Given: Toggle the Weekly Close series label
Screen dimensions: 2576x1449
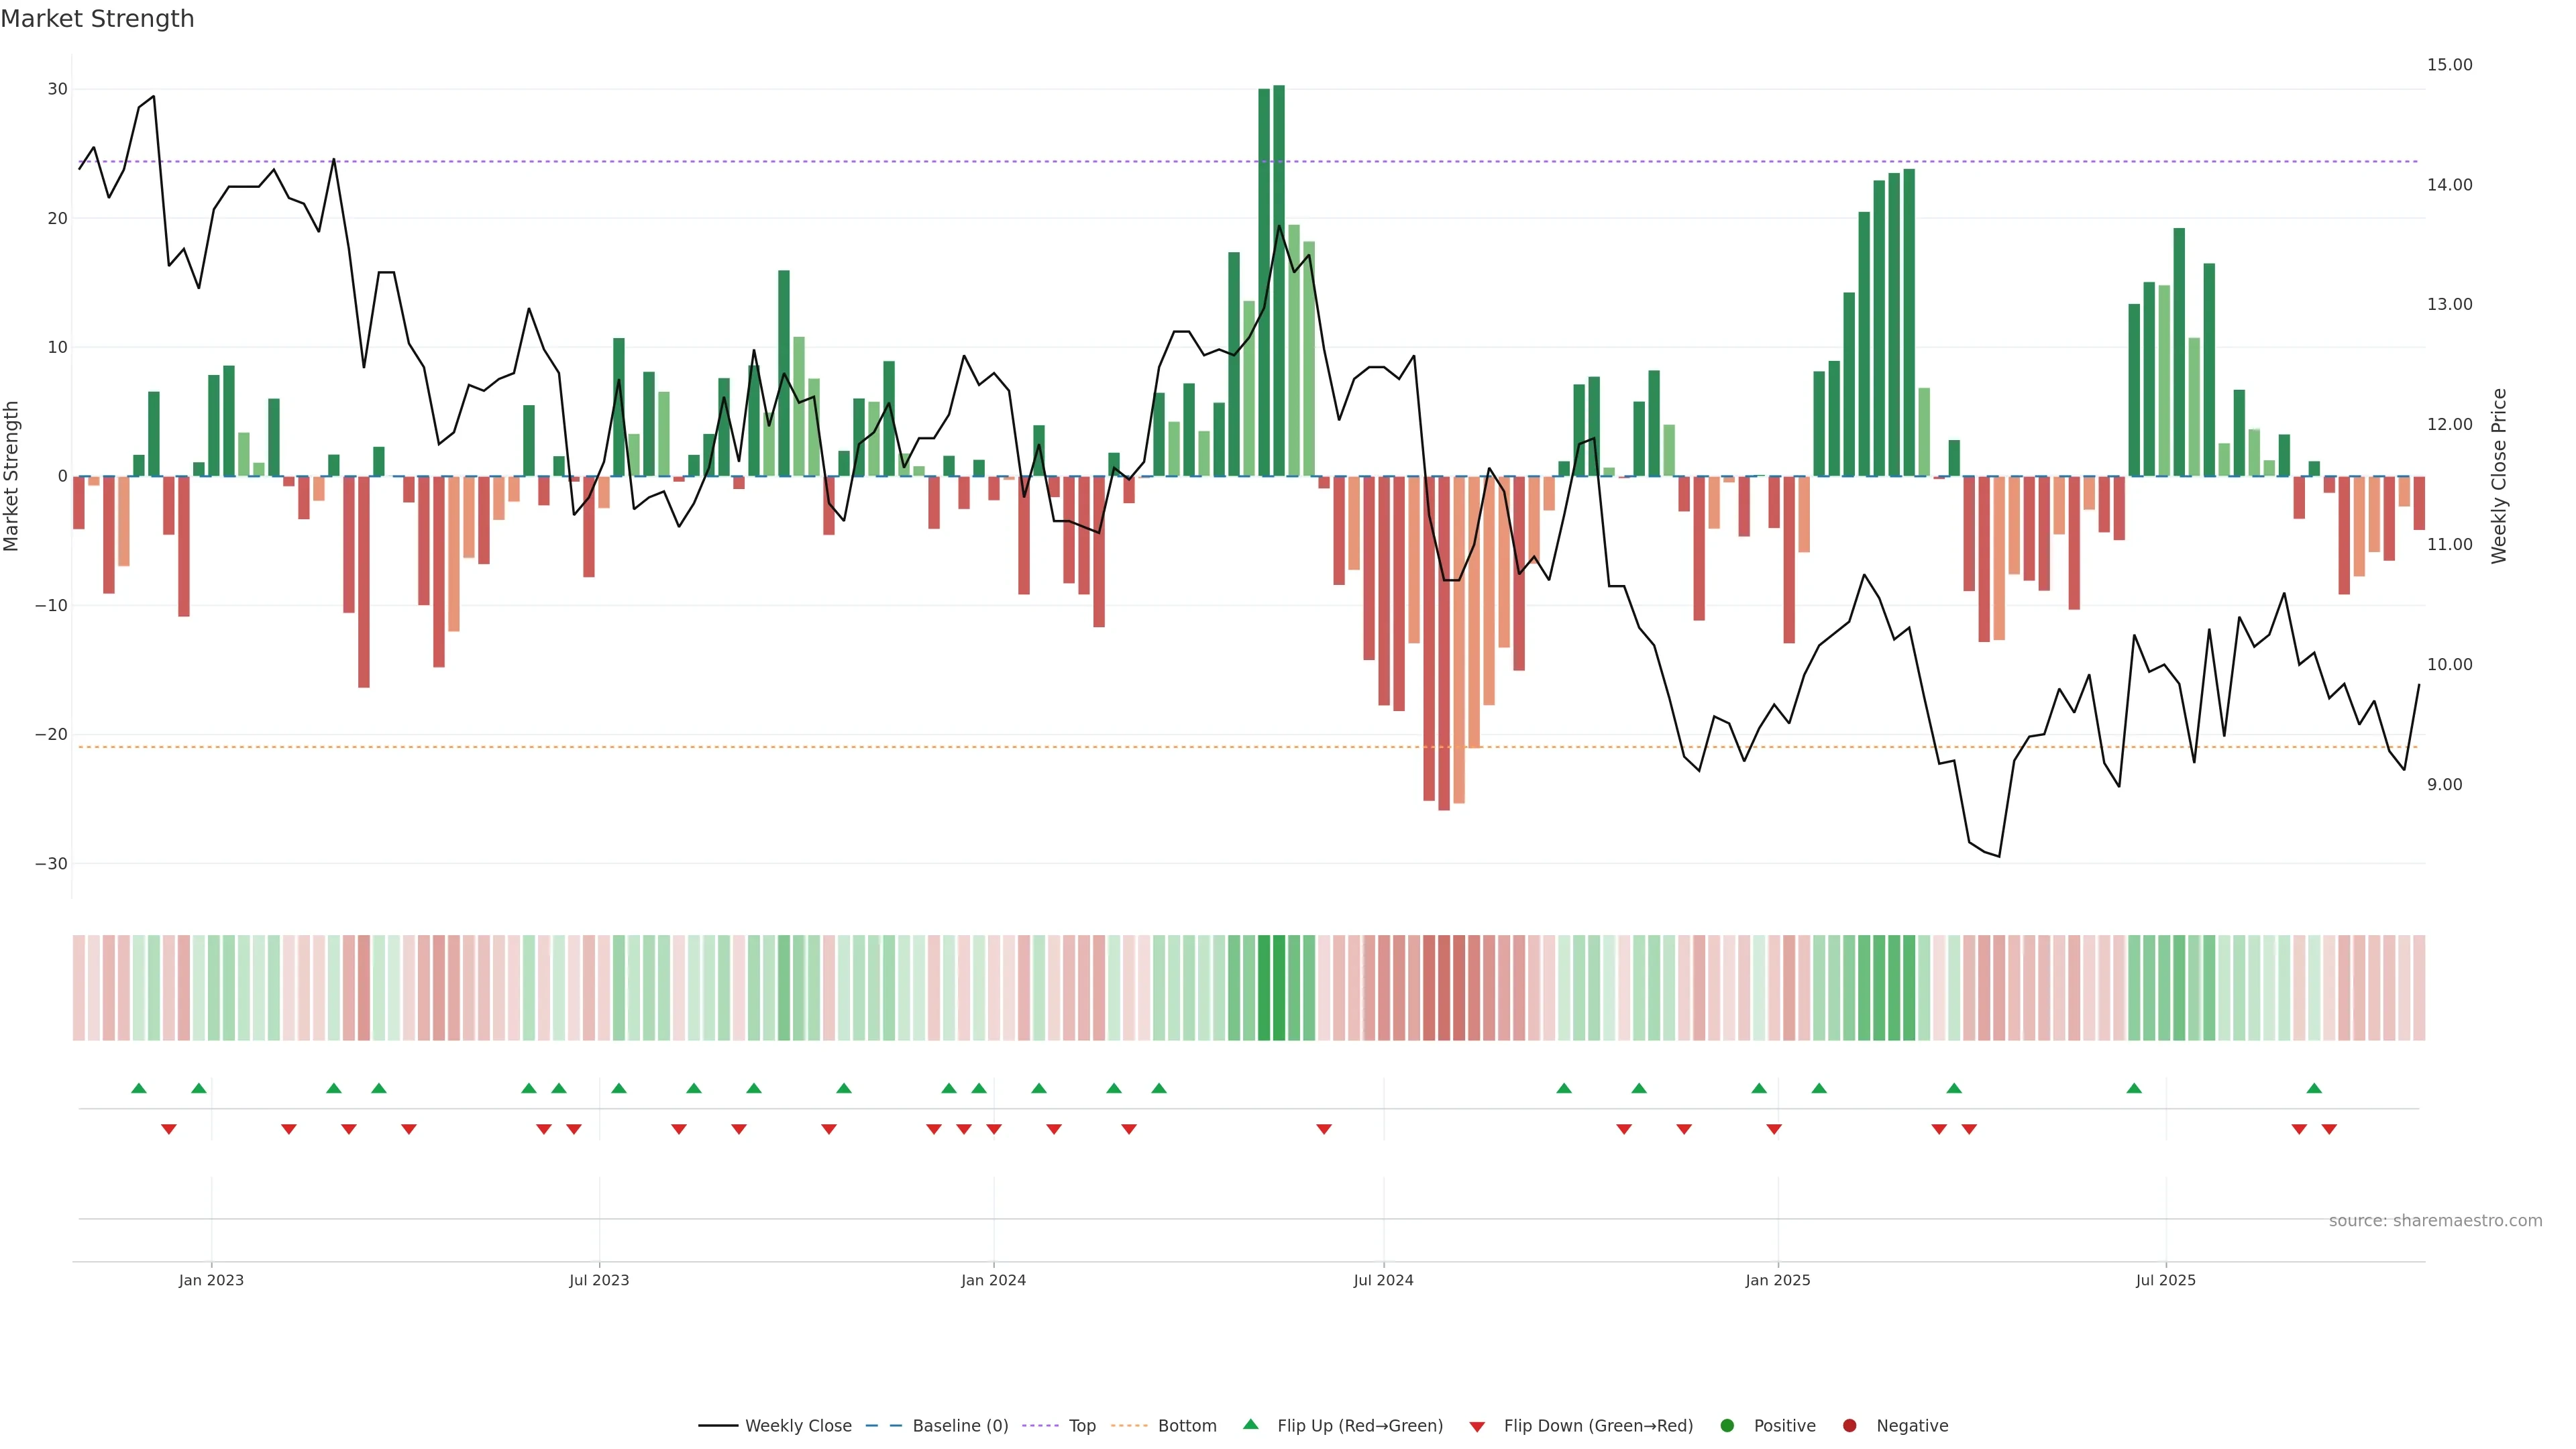Looking at the screenshot, I should coord(798,1425).
